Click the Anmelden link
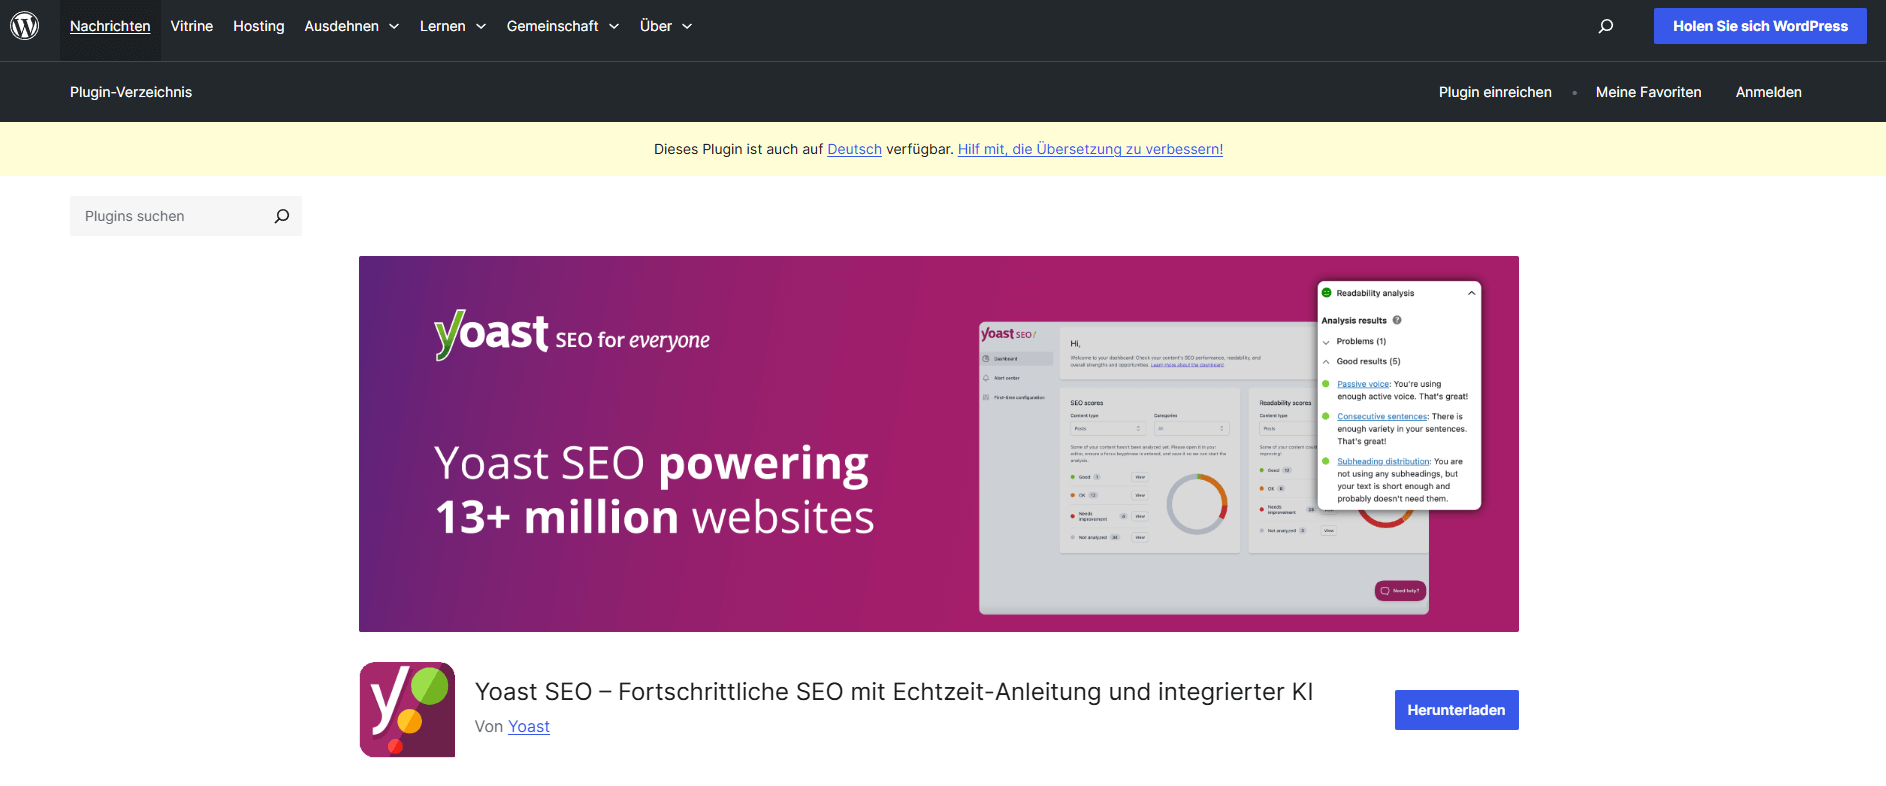This screenshot has width=1886, height=786. [x=1768, y=92]
